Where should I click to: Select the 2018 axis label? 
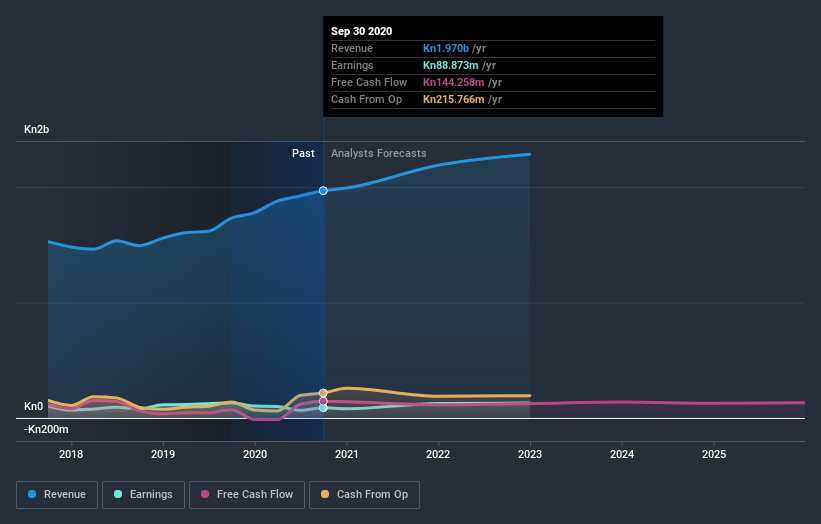pos(71,454)
